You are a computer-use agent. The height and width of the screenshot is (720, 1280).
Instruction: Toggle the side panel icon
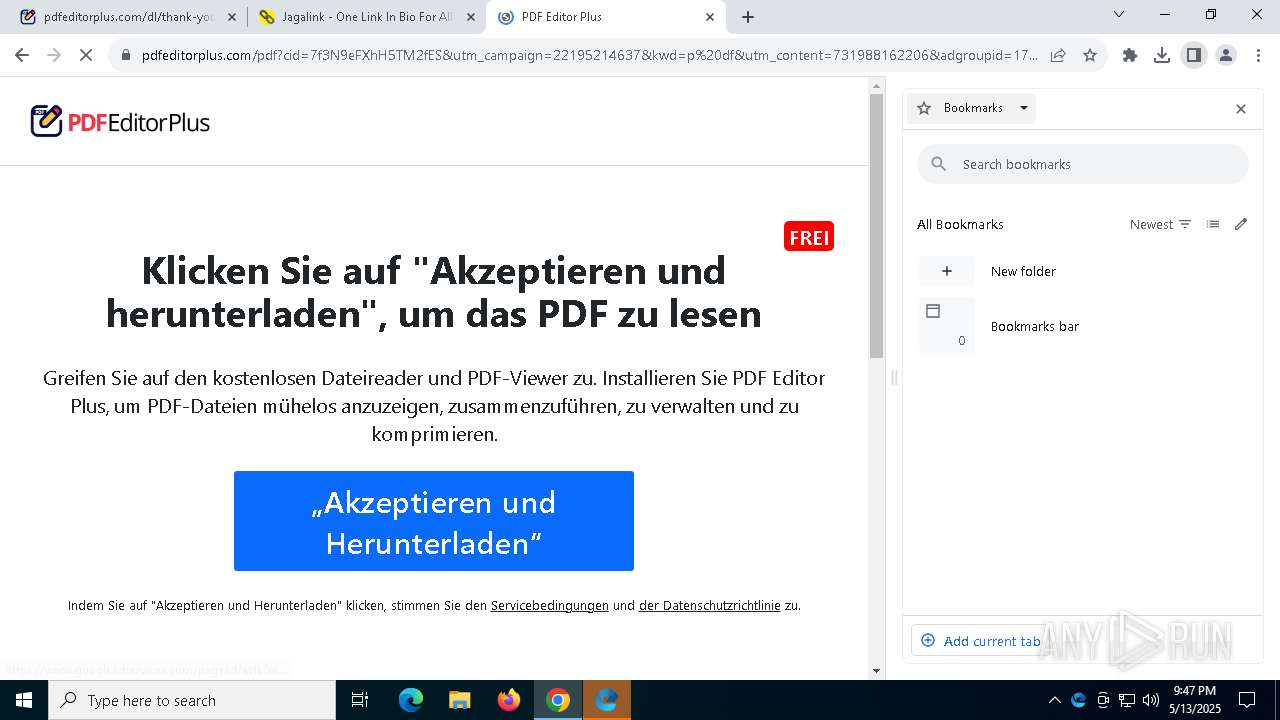pyautogui.click(x=1194, y=55)
